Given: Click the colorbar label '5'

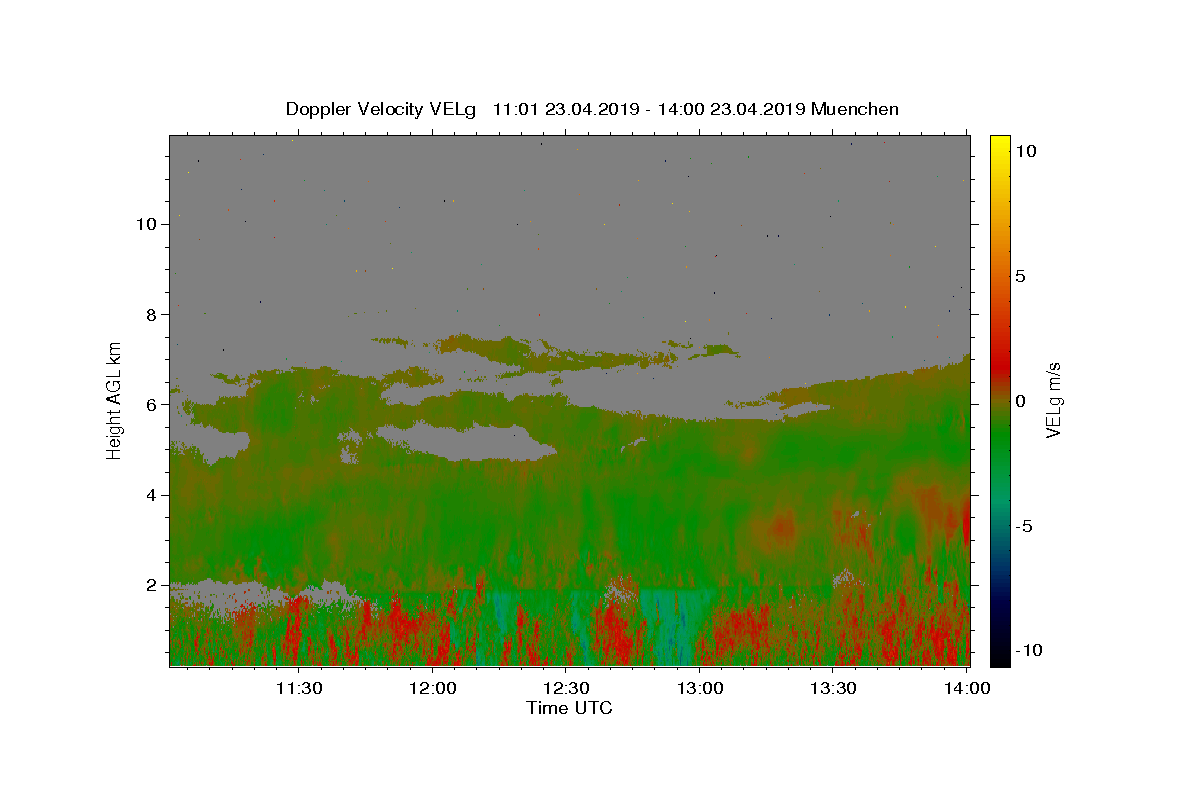Looking at the screenshot, I should [1020, 276].
